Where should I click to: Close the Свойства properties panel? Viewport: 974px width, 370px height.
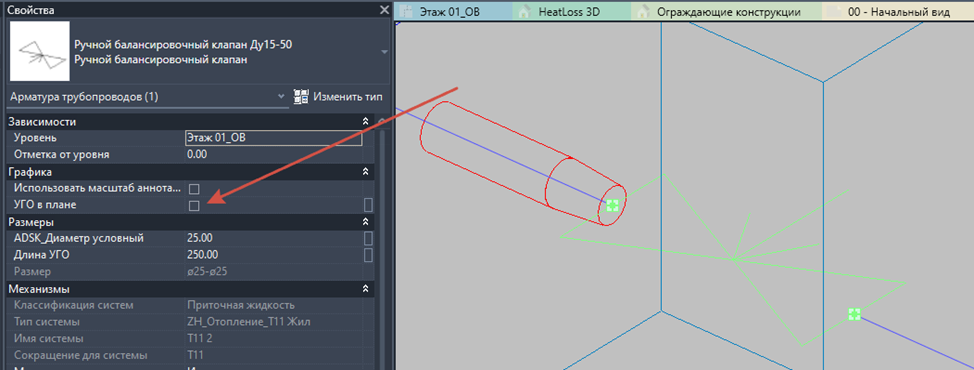tap(384, 10)
